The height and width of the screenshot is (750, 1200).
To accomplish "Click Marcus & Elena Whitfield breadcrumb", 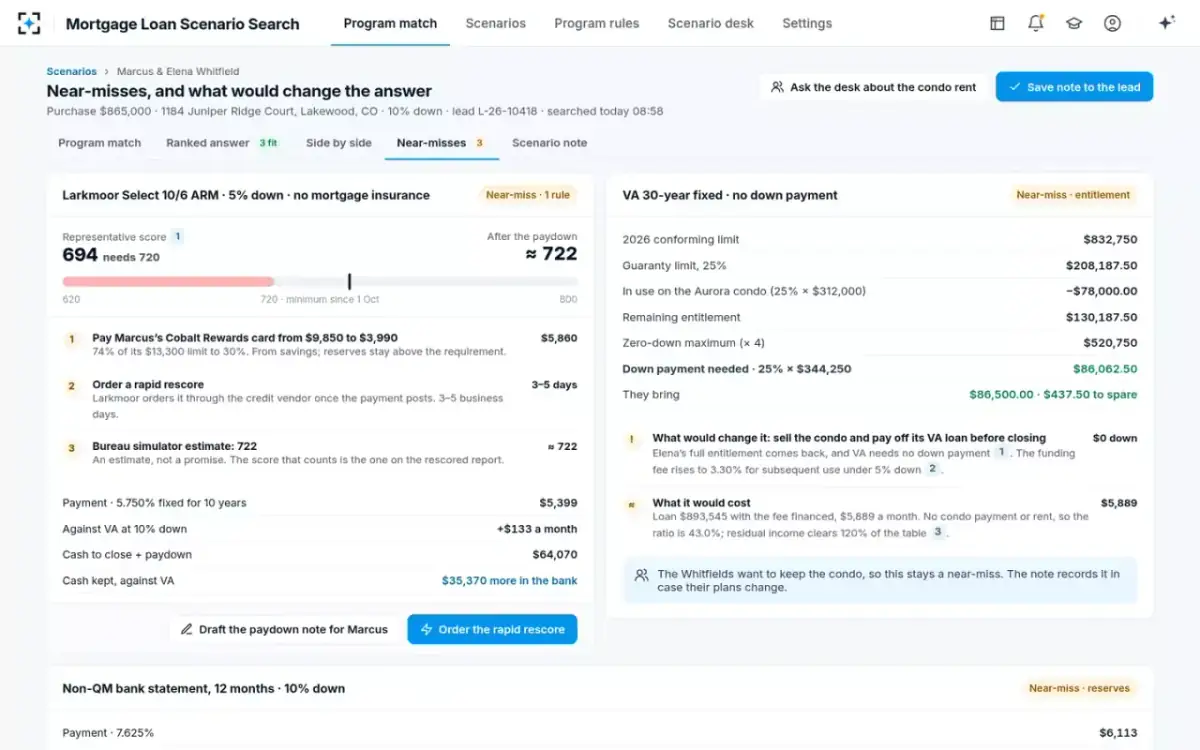I will point(178,71).
